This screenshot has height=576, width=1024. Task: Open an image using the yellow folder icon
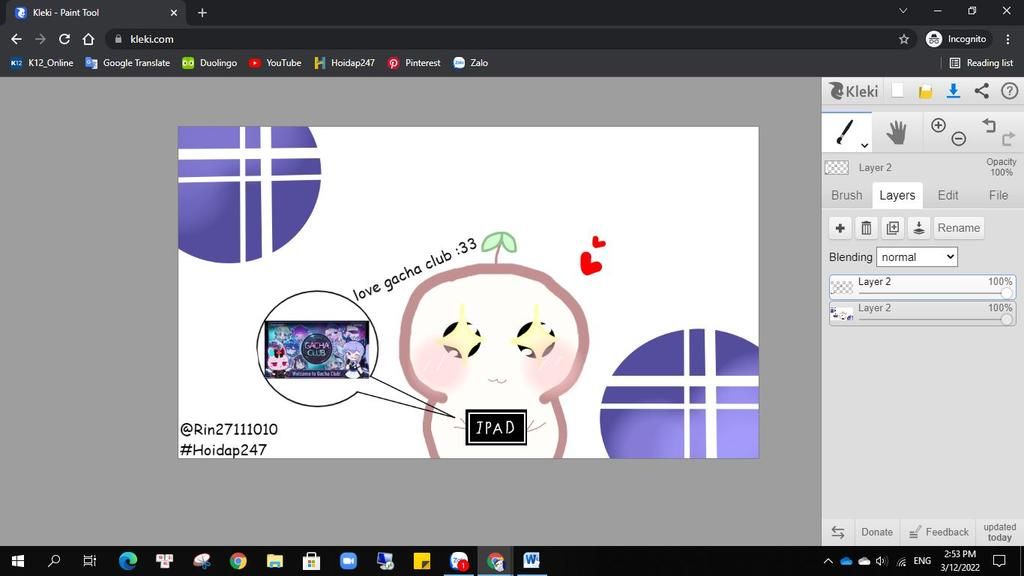(925, 91)
